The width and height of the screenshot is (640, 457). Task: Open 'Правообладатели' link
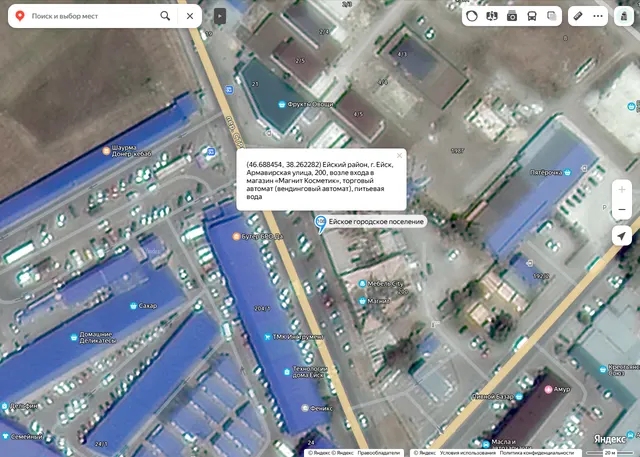coord(379,453)
